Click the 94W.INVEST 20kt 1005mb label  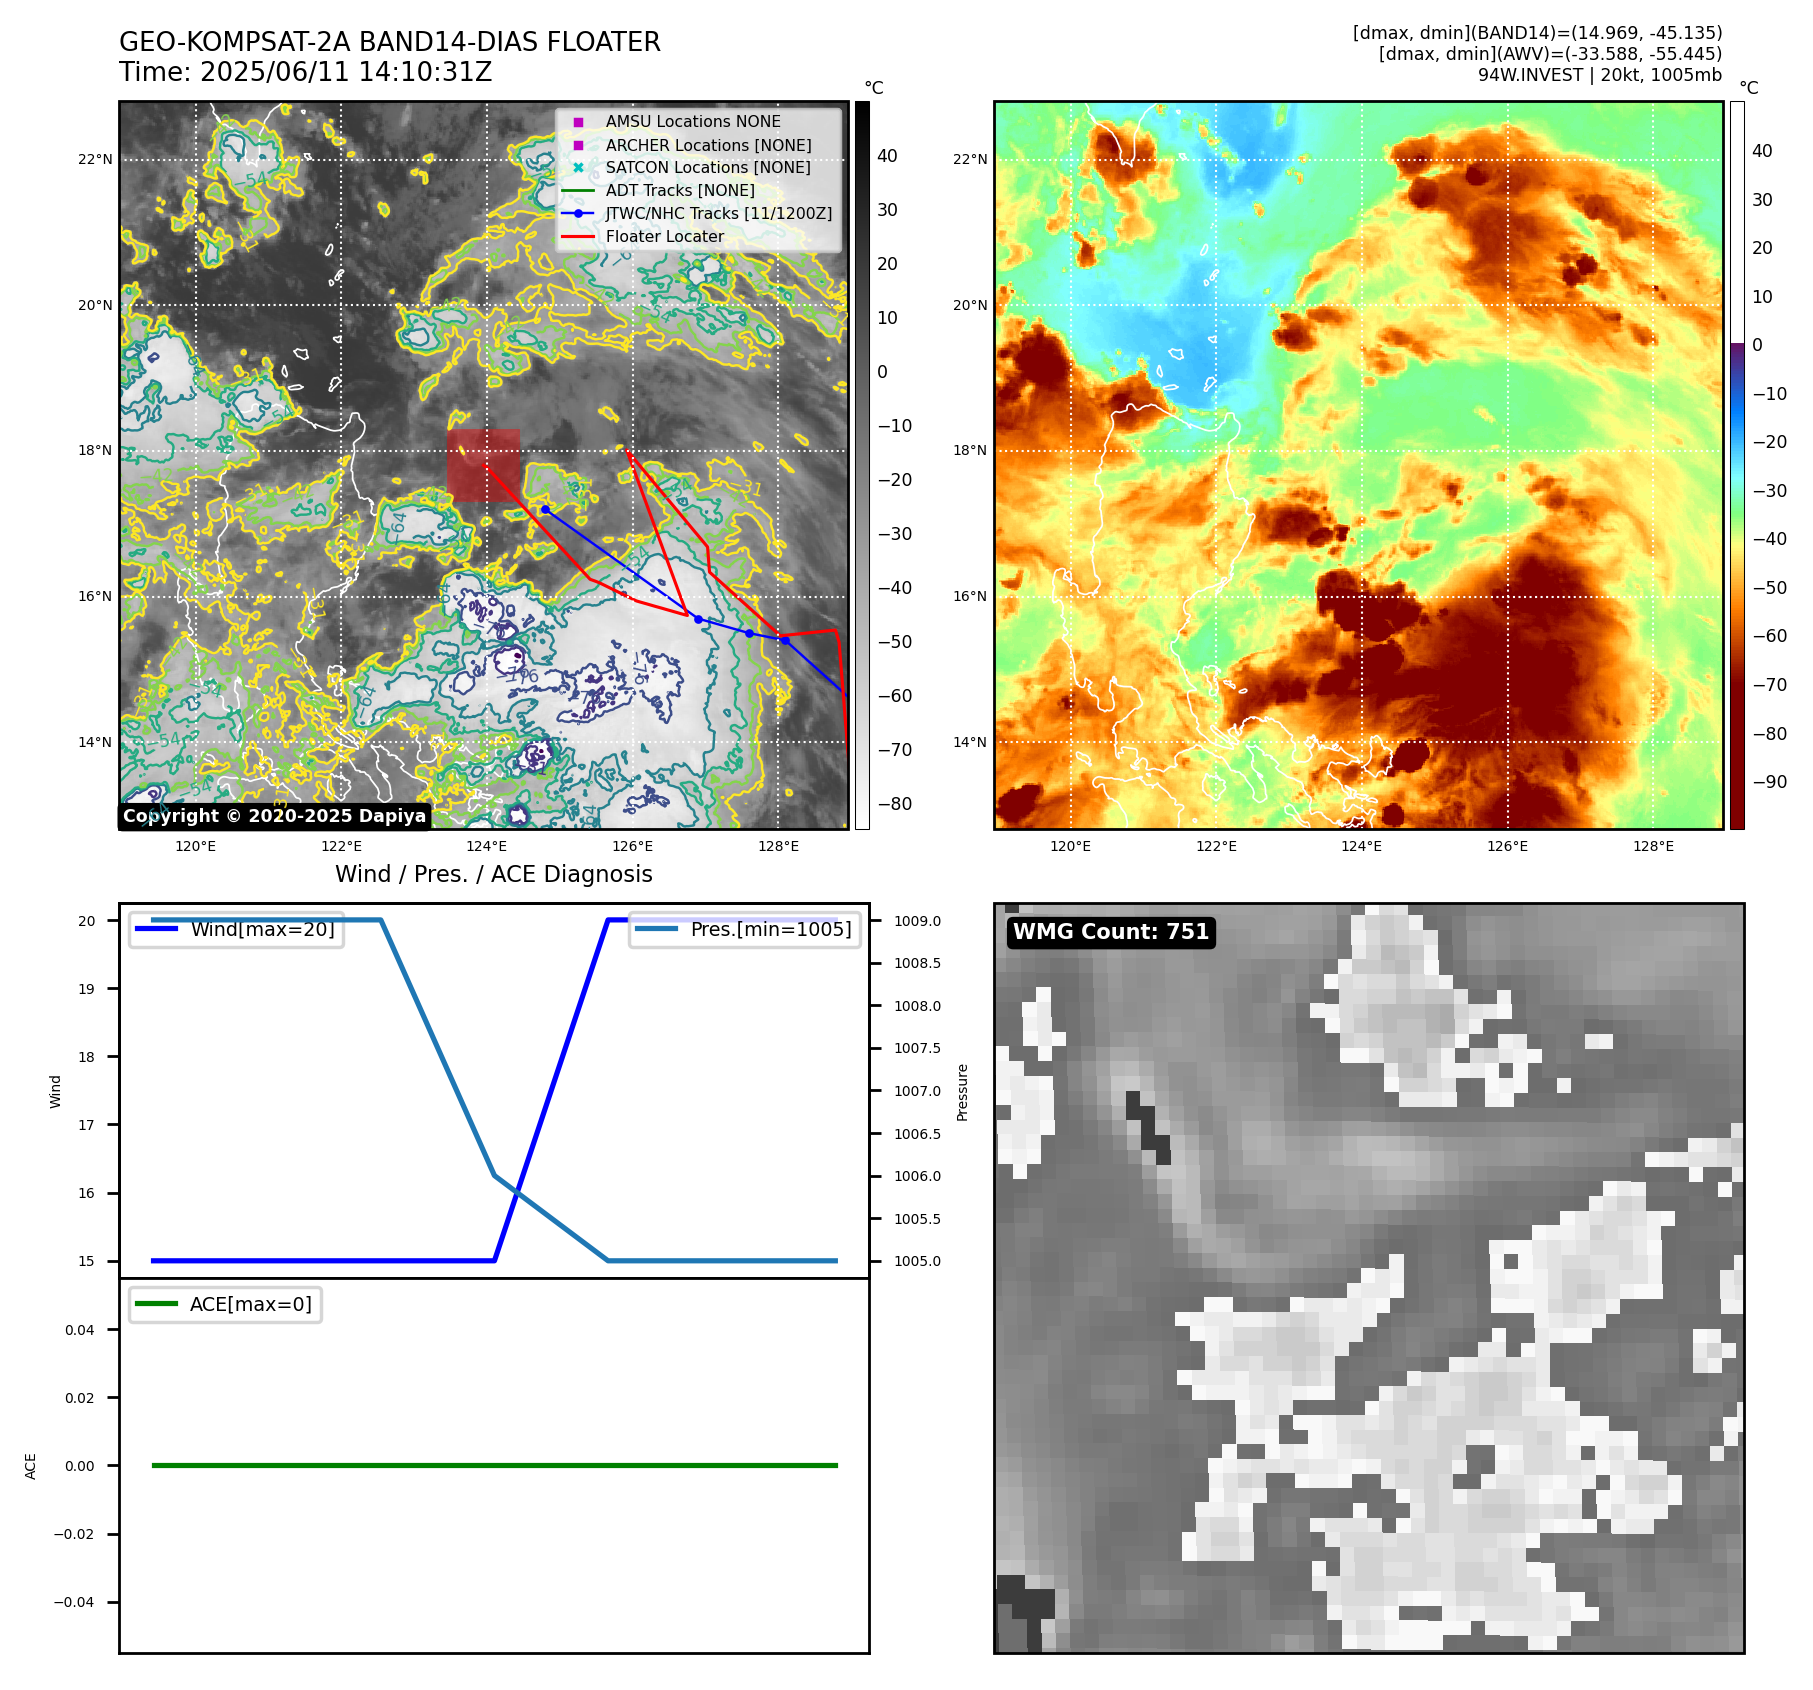[1600, 75]
